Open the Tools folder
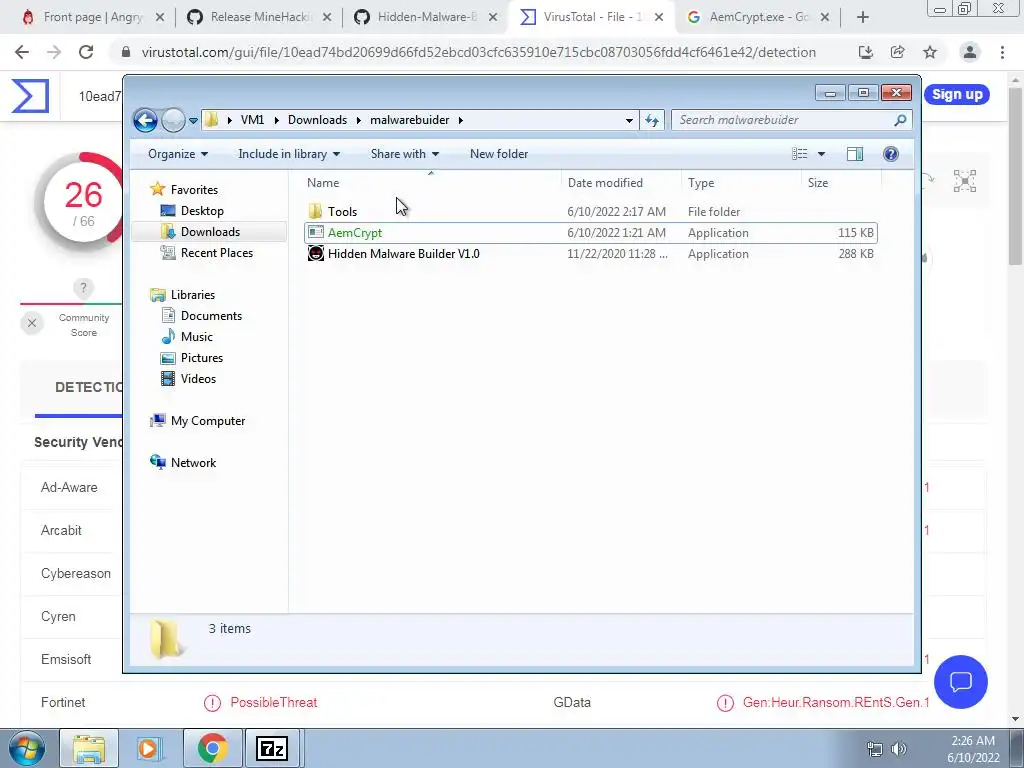1024x768 pixels. coord(342,212)
